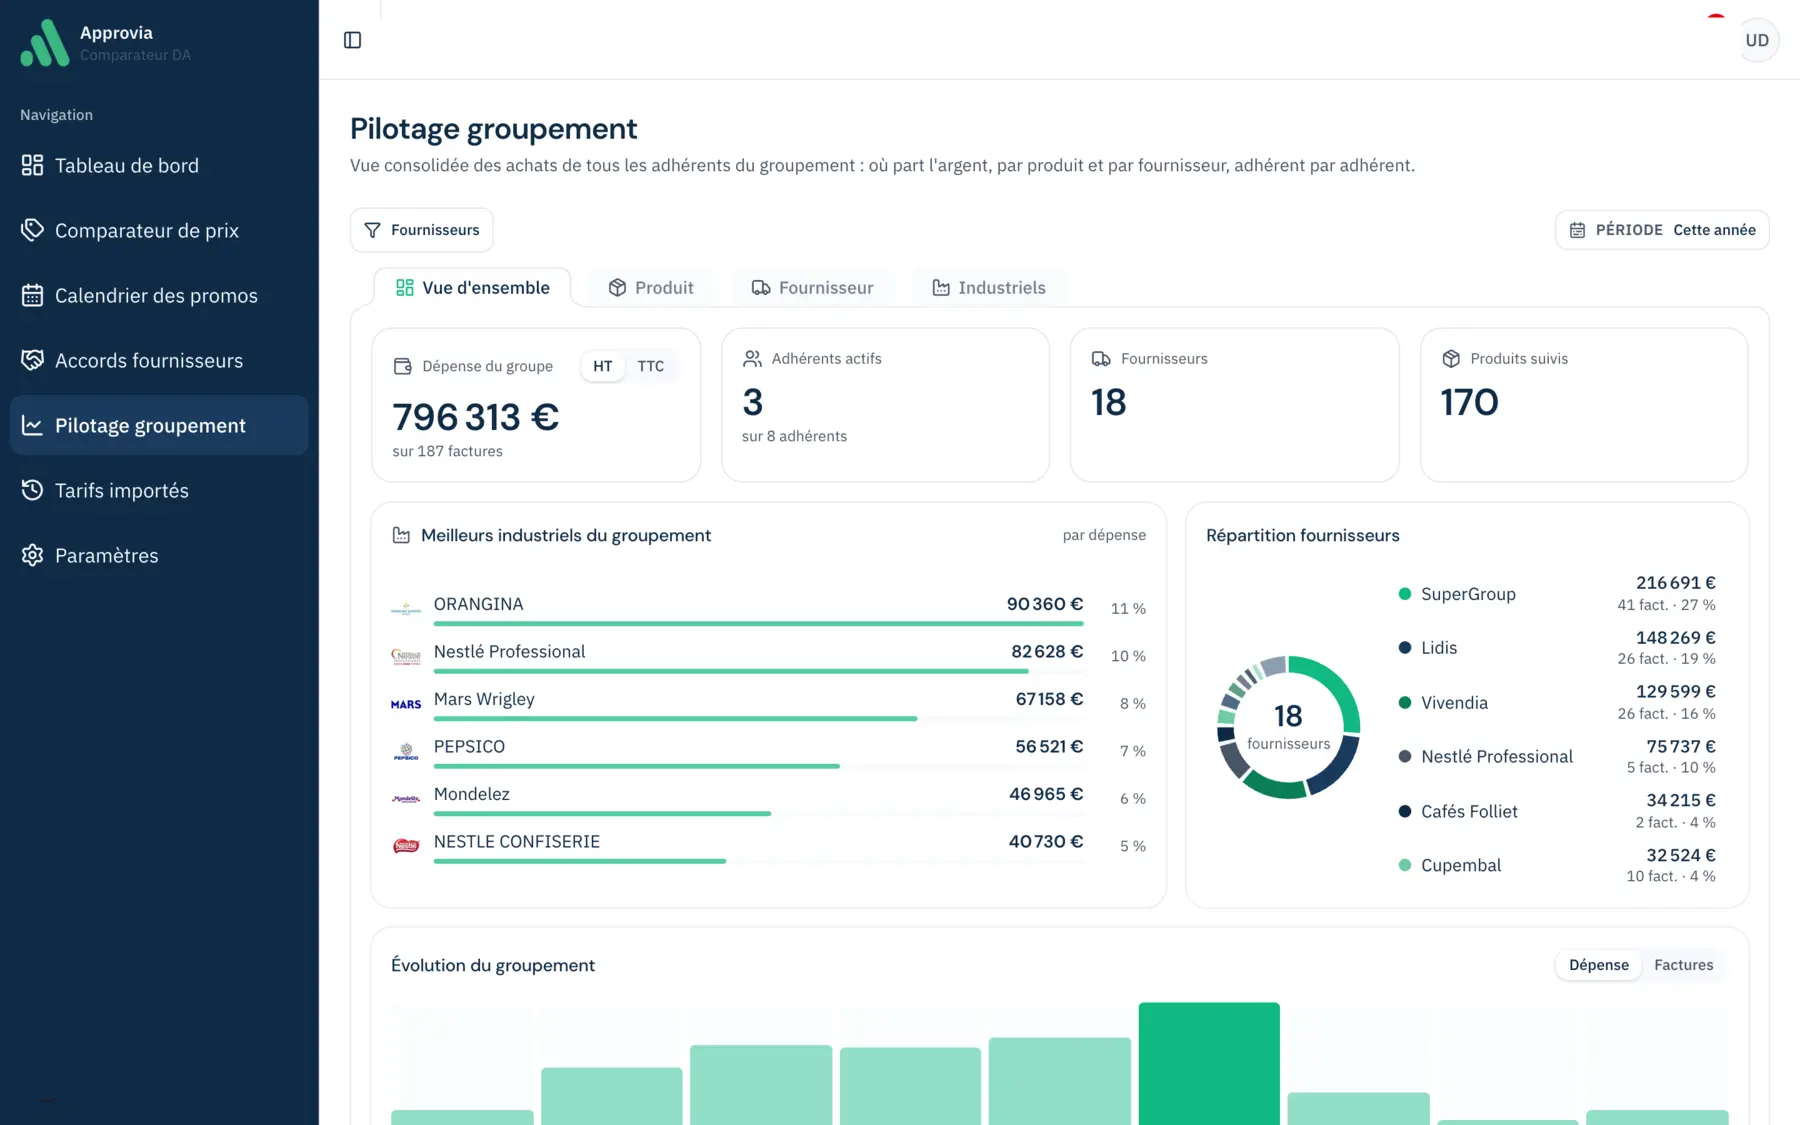Click the Accords fournisseurs handshake icon
Viewport: 1800px width, 1125px height.
(32, 360)
